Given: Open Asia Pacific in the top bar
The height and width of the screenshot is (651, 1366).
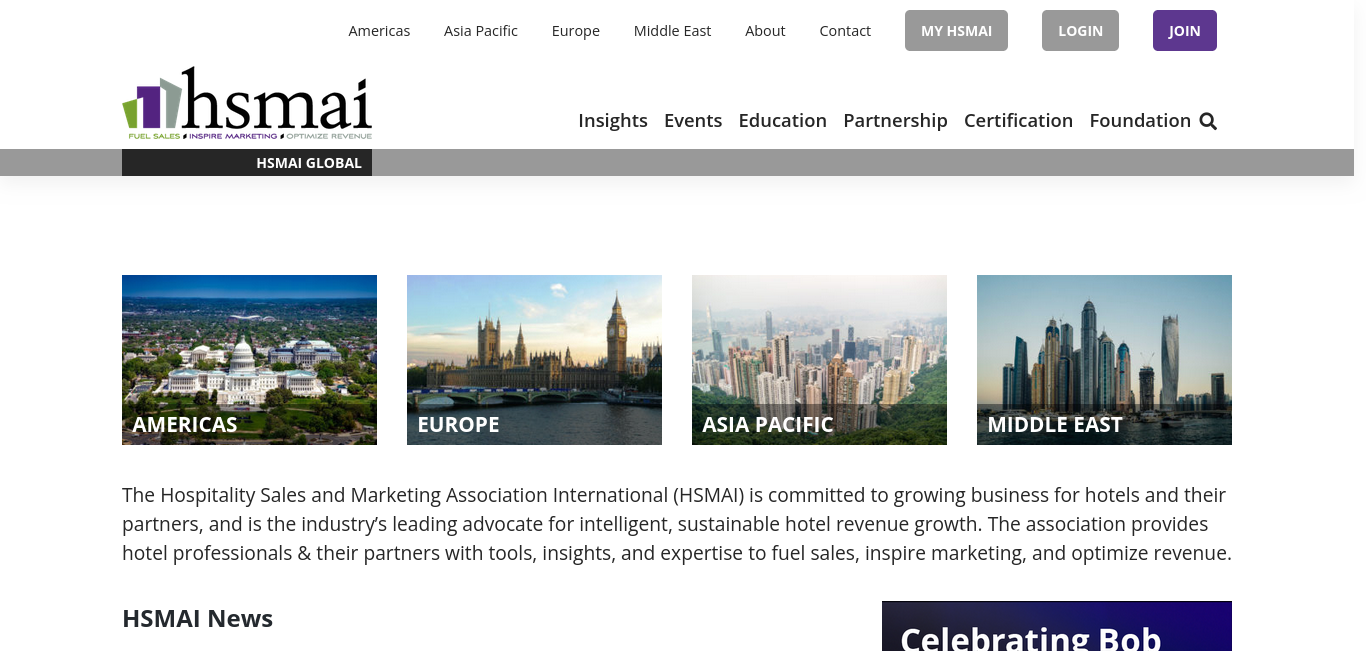Looking at the screenshot, I should click(481, 31).
